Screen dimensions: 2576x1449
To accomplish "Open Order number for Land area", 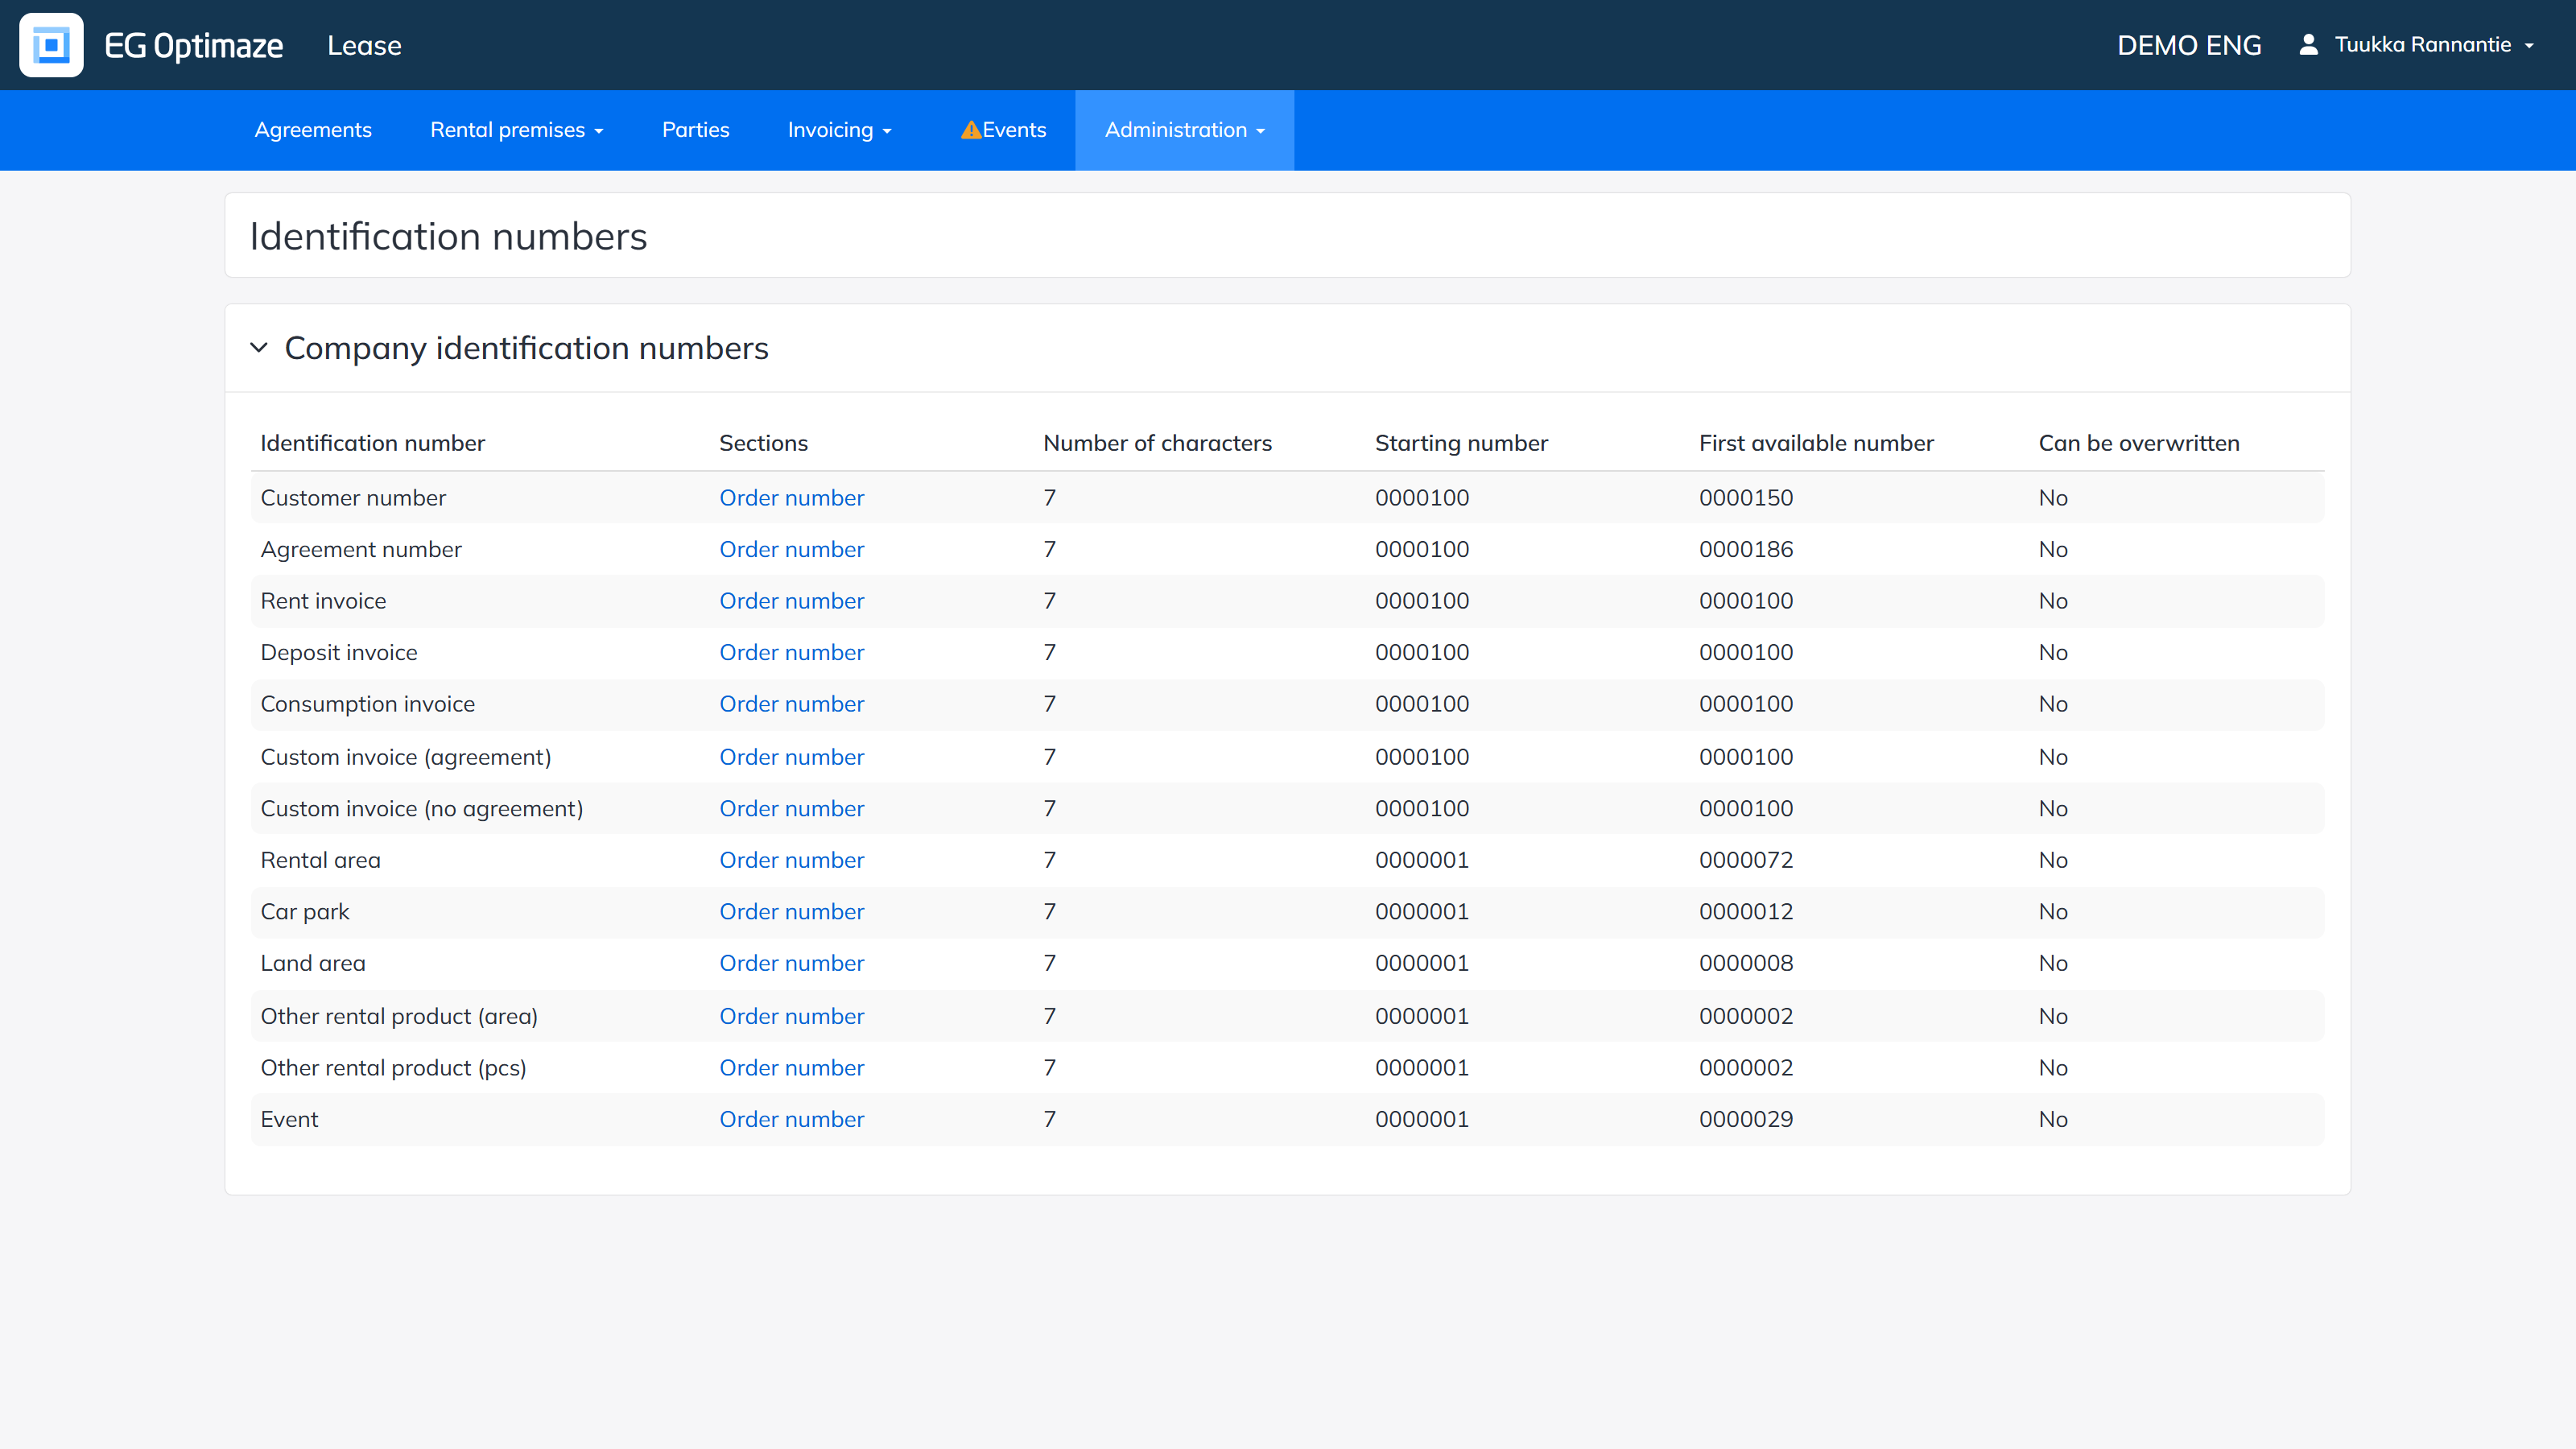I will (791, 963).
